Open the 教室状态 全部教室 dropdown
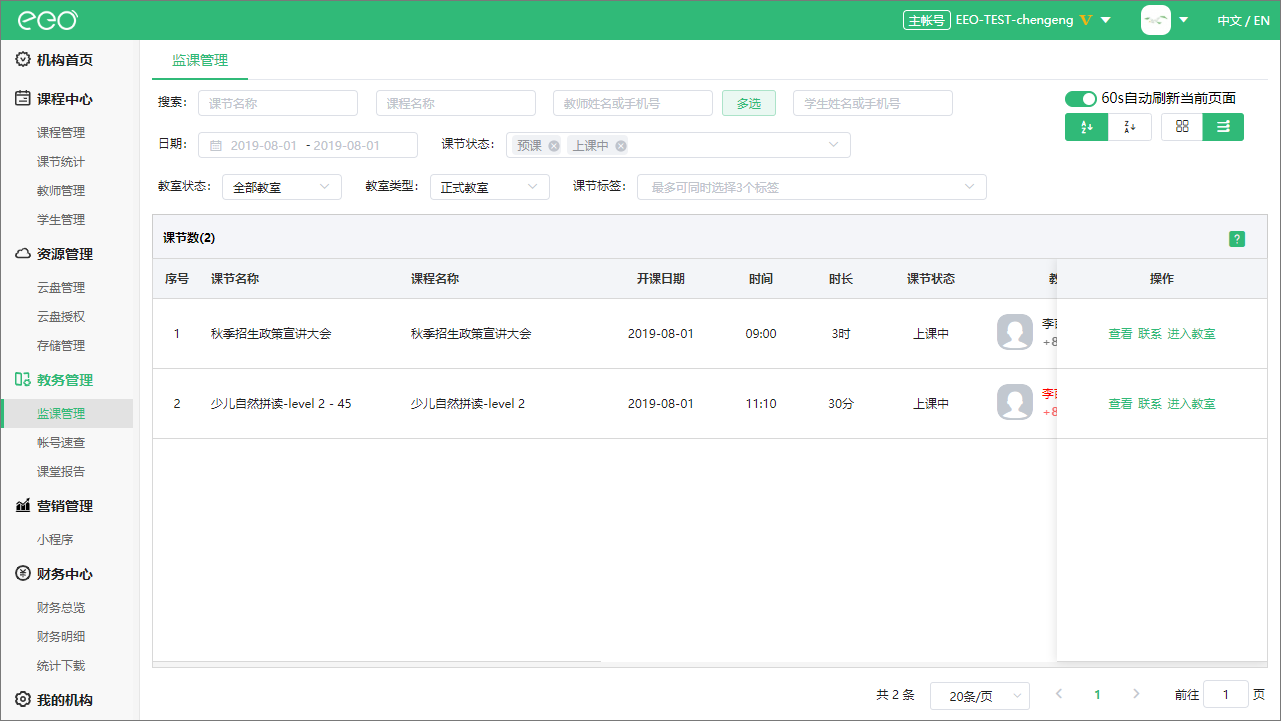The height and width of the screenshot is (721, 1281). click(282, 187)
